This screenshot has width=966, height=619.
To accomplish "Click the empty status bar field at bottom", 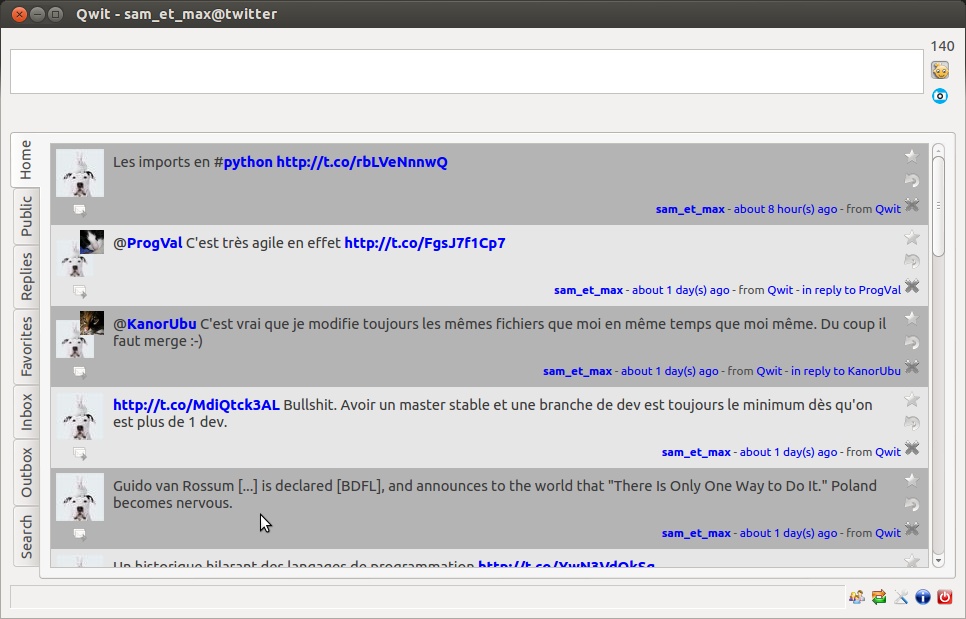I will click(x=427, y=597).
